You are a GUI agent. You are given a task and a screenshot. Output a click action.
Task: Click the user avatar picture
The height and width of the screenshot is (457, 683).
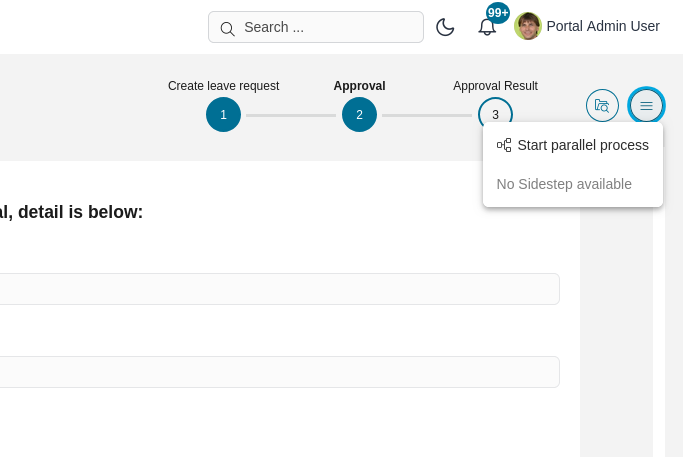click(528, 26)
